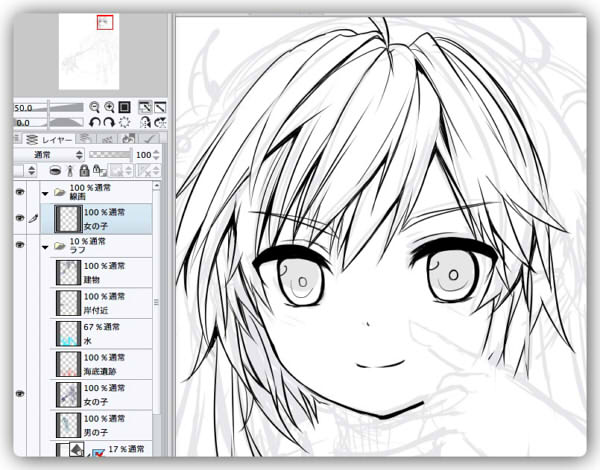
Task: Hide the ラフ folder with eye icon
Action: [21, 244]
